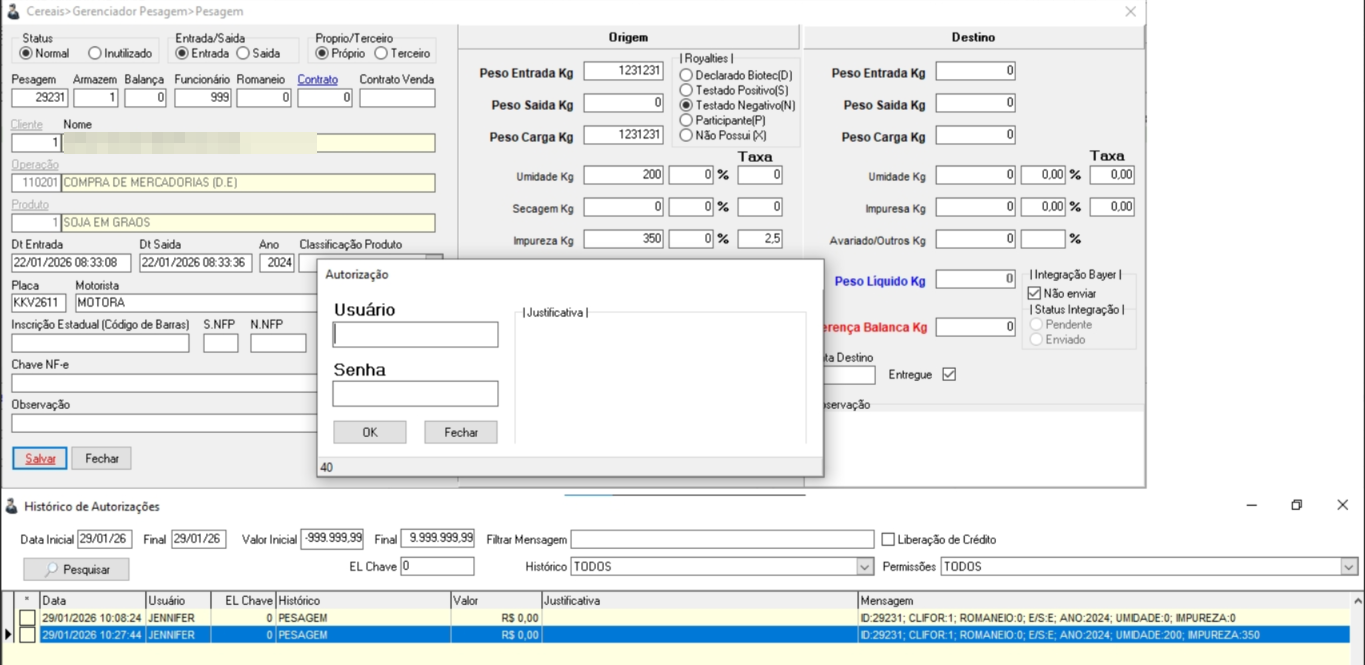Viewport: 1365px width, 665px height.
Task: Click the Pesagem window title icon
Action: point(13,11)
